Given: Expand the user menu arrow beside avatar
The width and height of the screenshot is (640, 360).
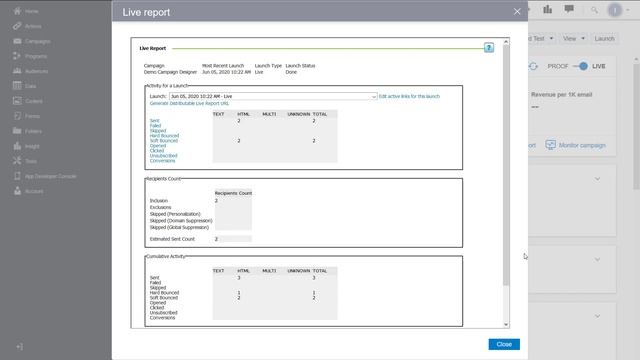Looking at the screenshot, I should pyautogui.click(x=627, y=11).
